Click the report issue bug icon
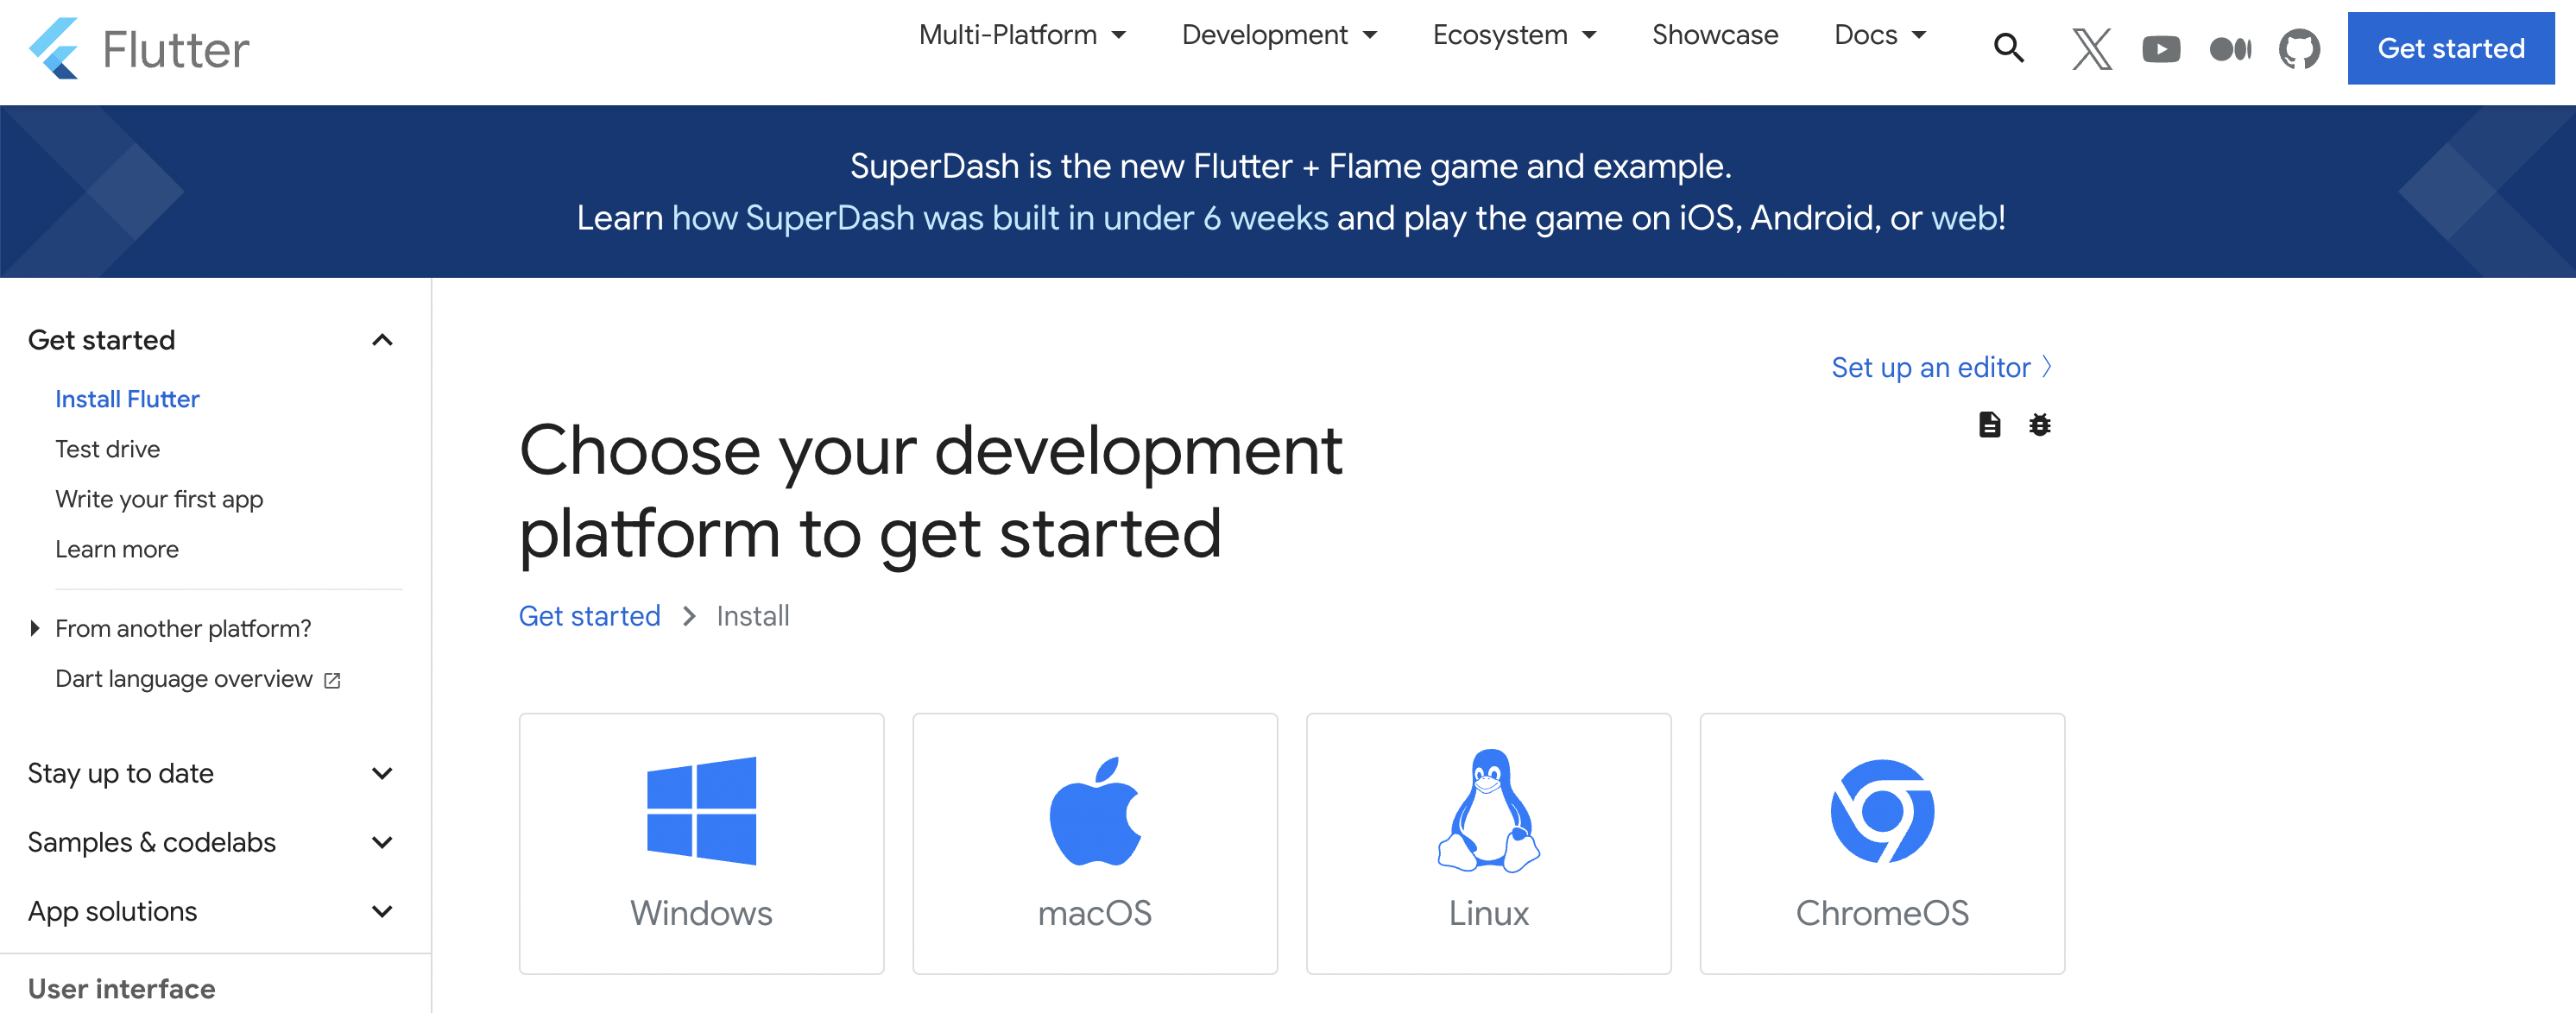This screenshot has height=1013, width=2576. click(2039, 425)
